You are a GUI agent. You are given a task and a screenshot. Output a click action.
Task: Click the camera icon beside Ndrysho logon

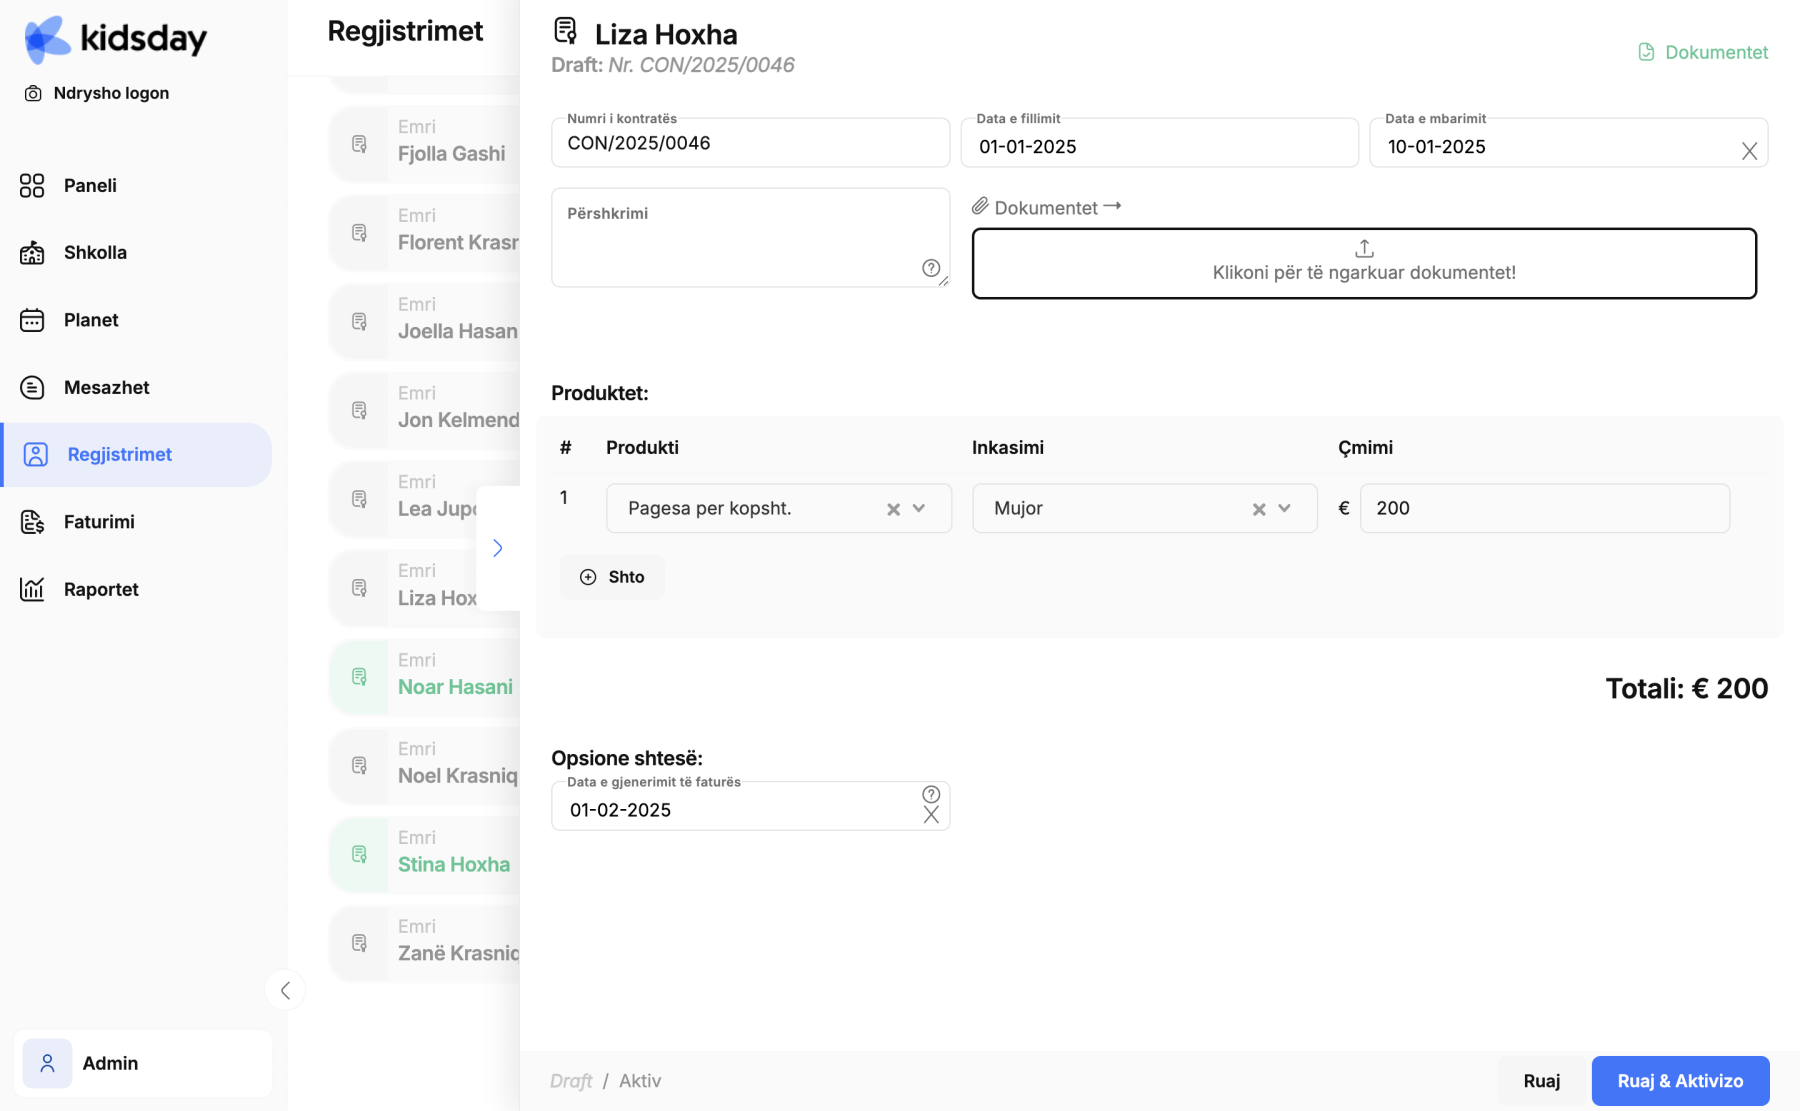click(x=33, y=93)
